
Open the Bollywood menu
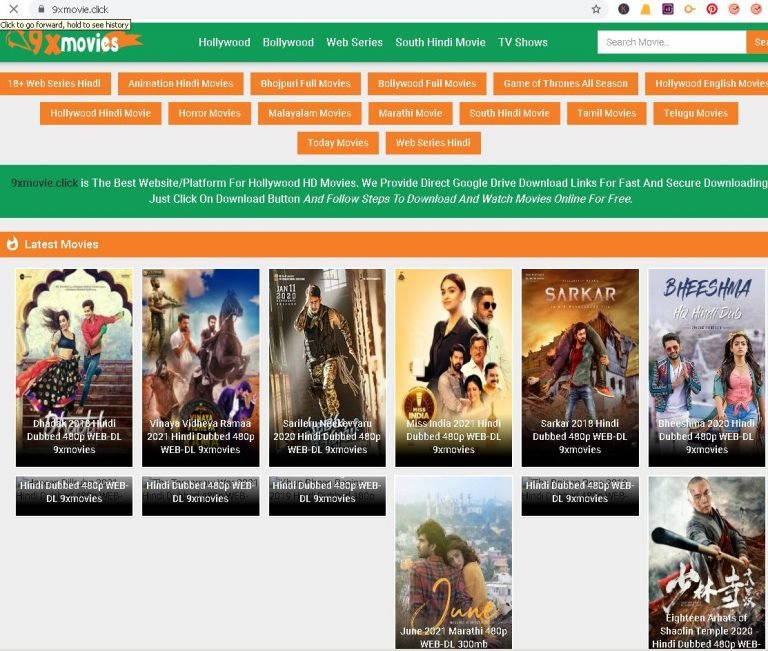[288, 42]
